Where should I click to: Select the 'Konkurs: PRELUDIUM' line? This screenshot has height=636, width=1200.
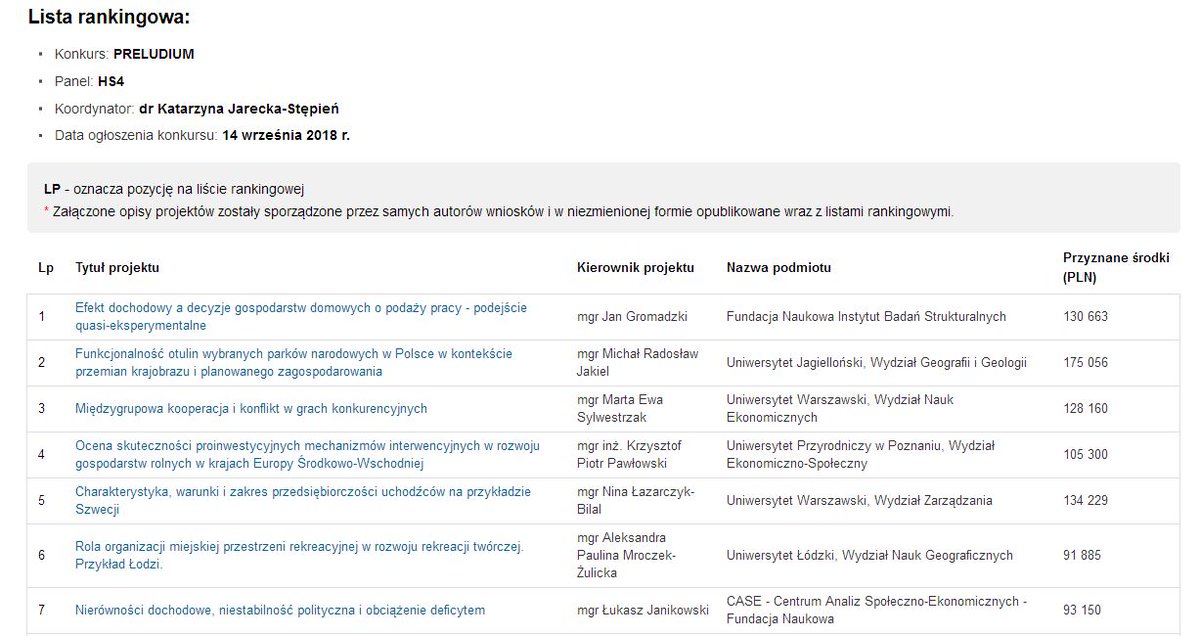pyautogui.click(x=124, y=54)
